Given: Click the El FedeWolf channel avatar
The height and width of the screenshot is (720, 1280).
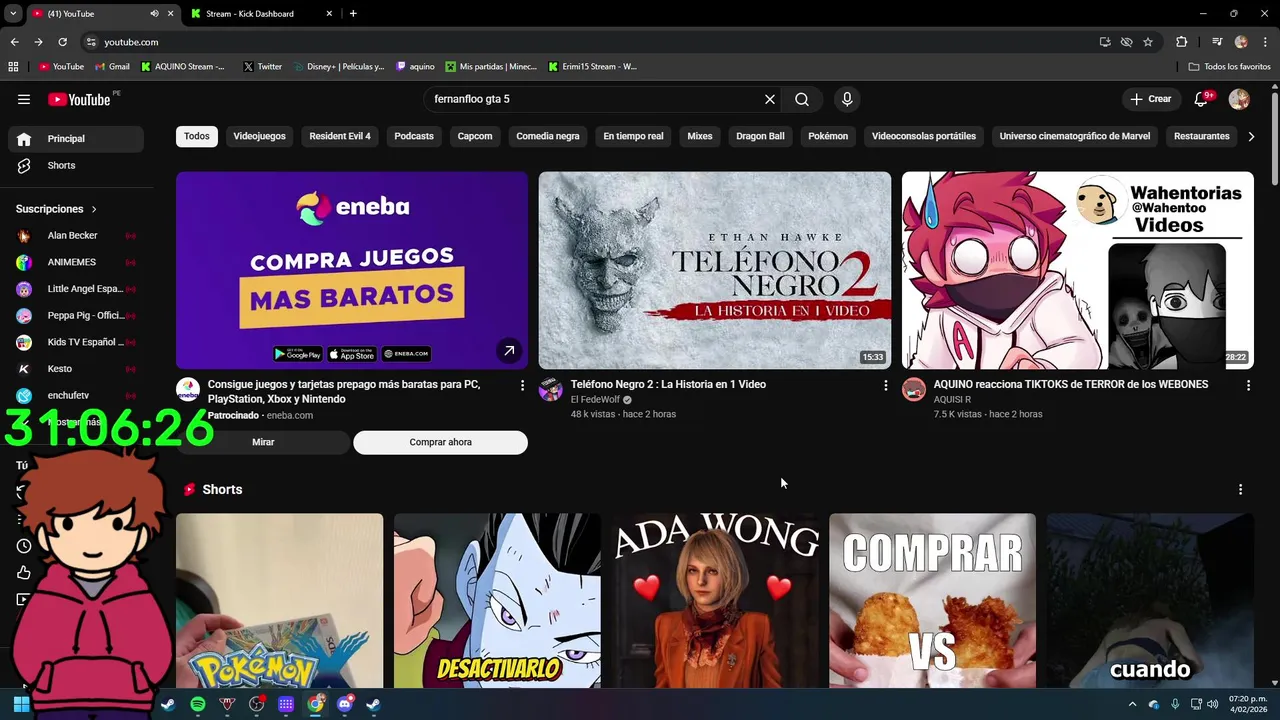Looking at the screenshot, I should [x=551, y=390].
